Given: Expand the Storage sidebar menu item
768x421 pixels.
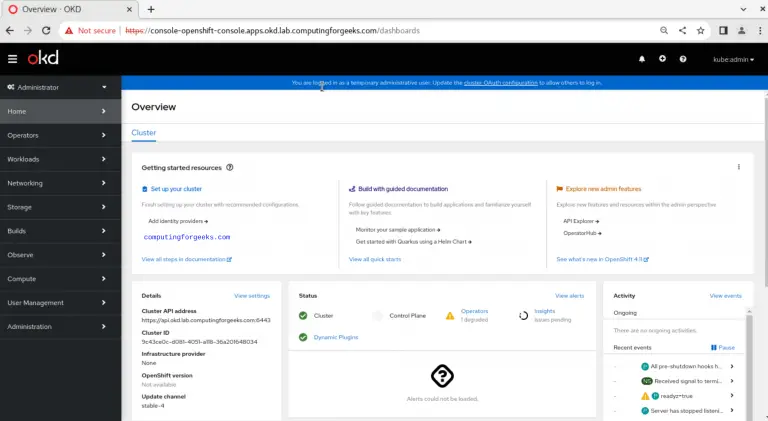Looking at the screenshot, I should pyautogui.click(x=60, y=207).
